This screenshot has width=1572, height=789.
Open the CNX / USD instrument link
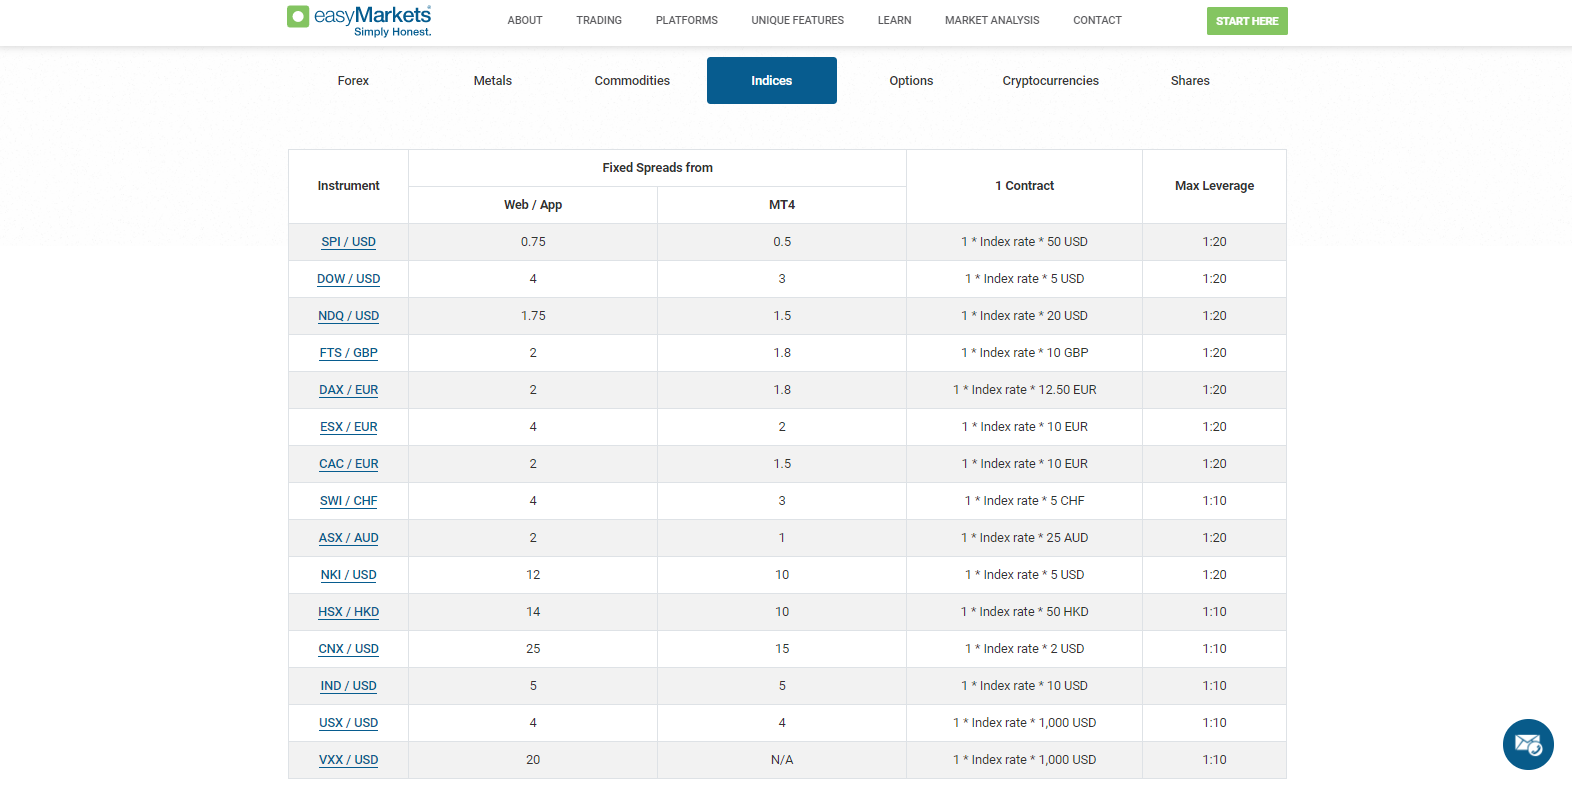coord(348,649)
